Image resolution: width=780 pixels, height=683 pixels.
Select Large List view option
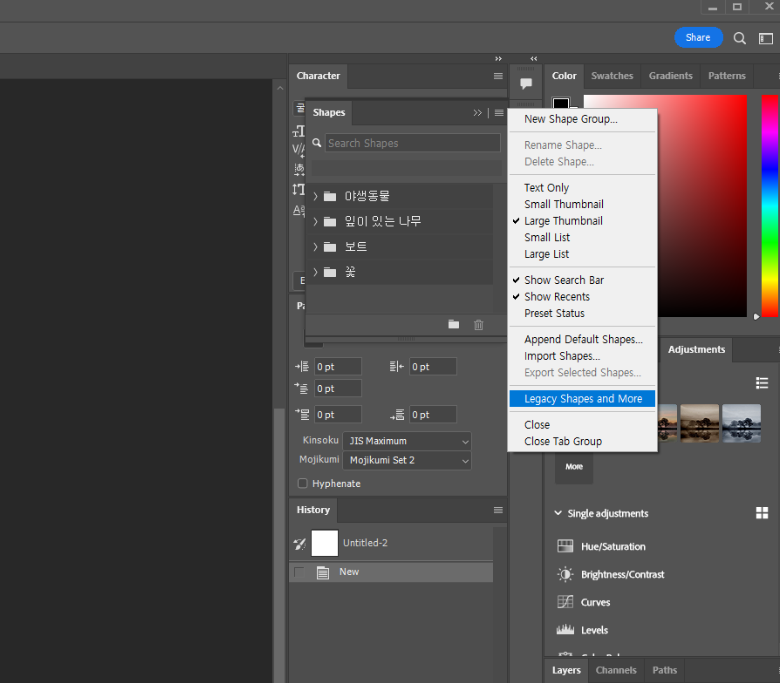582,254
